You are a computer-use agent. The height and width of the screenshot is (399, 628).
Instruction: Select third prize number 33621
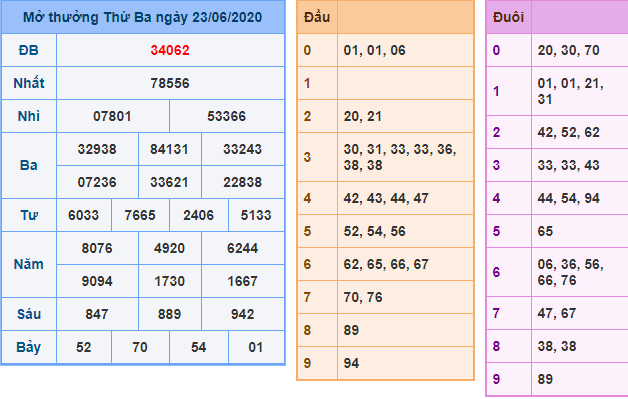(x=169, y=182)
